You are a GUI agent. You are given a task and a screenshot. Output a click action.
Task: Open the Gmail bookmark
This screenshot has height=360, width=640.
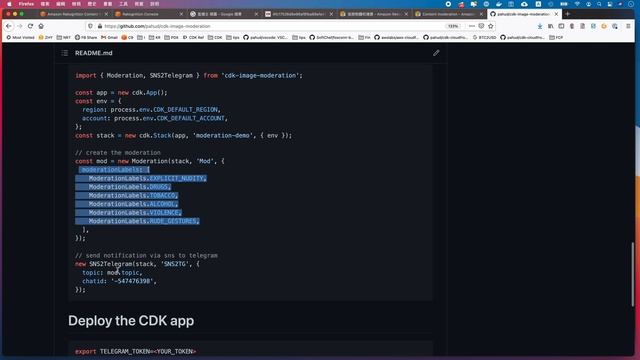pyautogui.click(x=109, y=37)
